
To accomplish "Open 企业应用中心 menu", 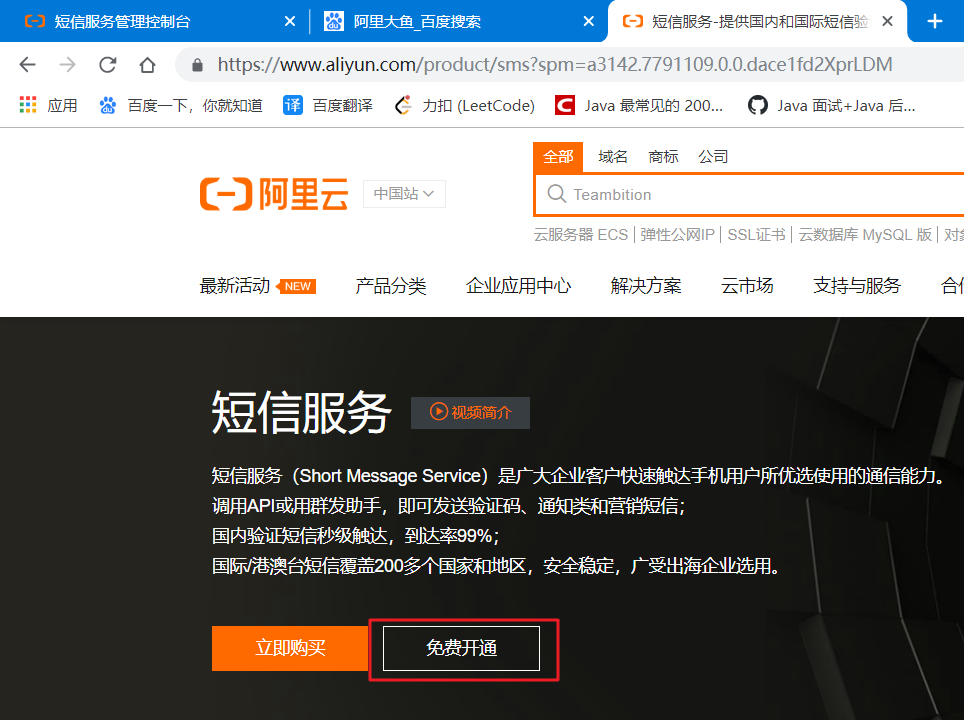I will (x=518, y=285).
